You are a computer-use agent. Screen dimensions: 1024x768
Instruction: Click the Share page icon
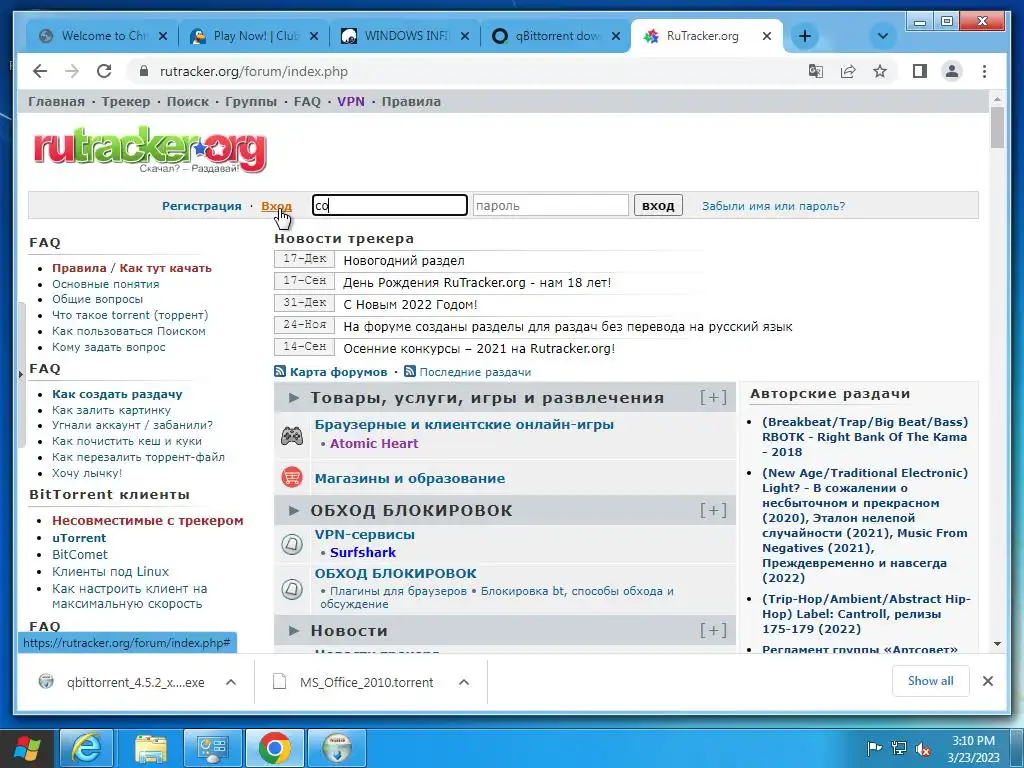[x=848, y=71]
